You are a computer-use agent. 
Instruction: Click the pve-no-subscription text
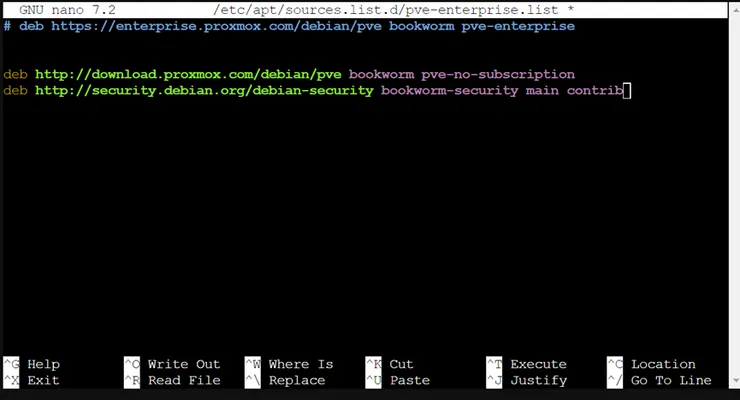(x=498, y=75)
